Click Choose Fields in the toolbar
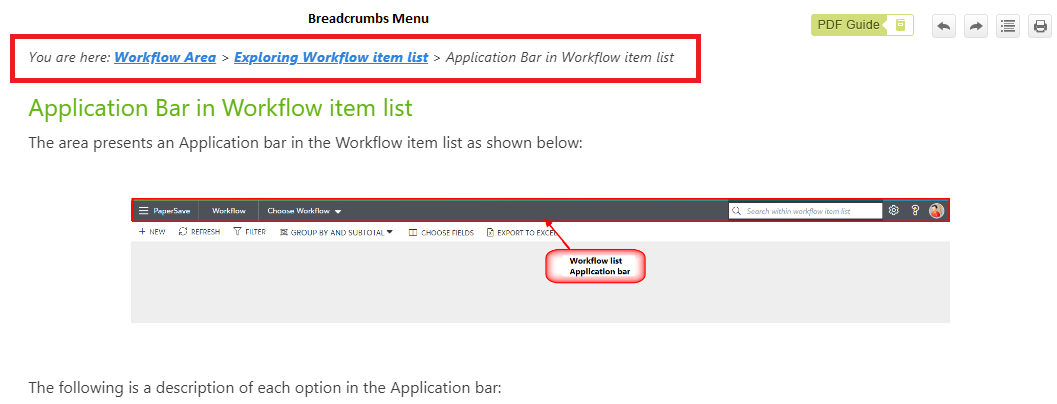The image size is (1057, 404). (441, 232)
